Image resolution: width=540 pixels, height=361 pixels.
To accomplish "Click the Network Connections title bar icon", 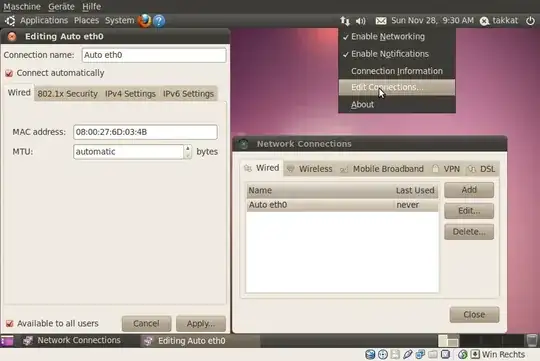I will click(x=243, y=144).
